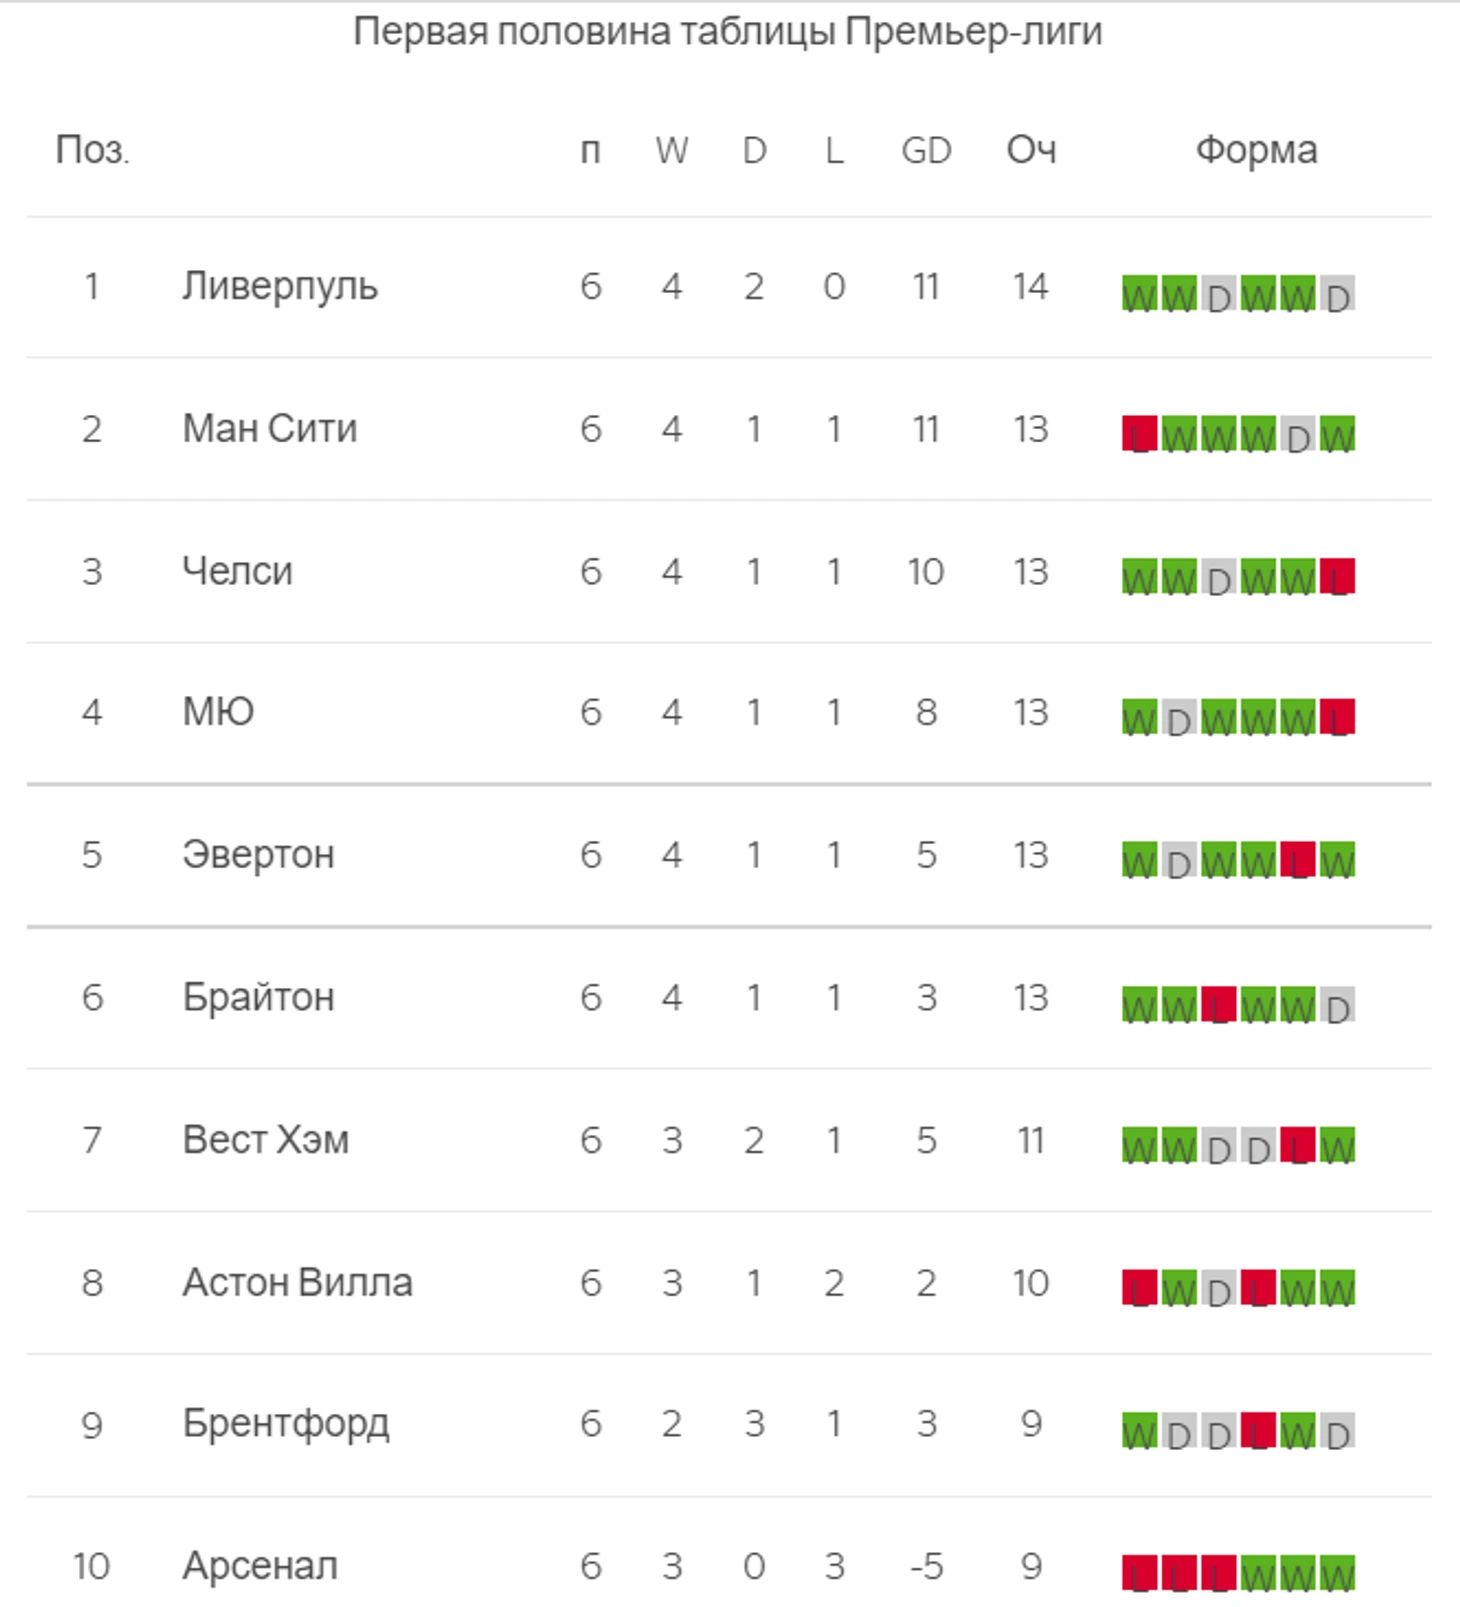Click the W wins column header
This screenshot has height=1607, width=1460.
pos(672,150)
